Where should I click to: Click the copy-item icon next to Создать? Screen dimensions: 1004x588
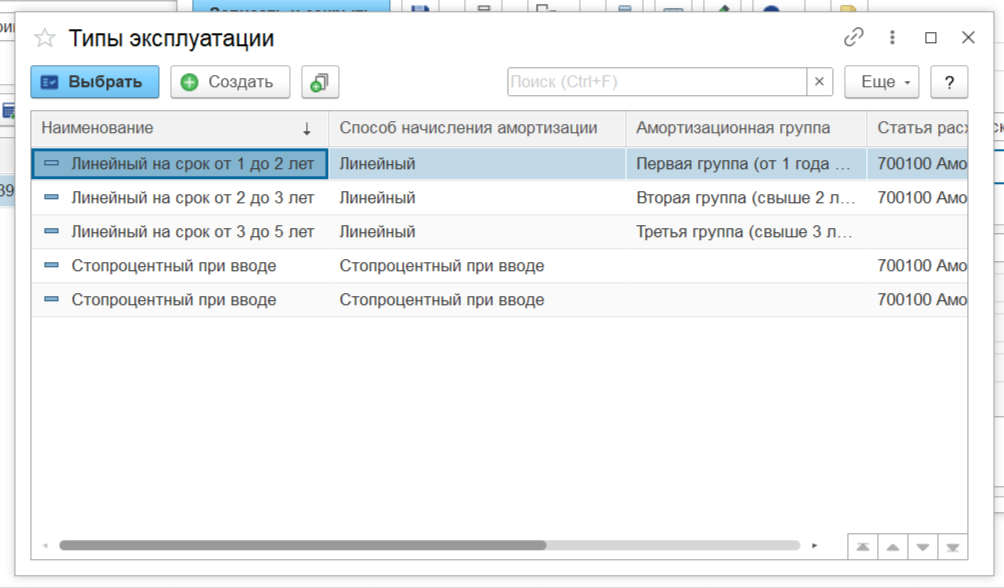tap(320, 82)
